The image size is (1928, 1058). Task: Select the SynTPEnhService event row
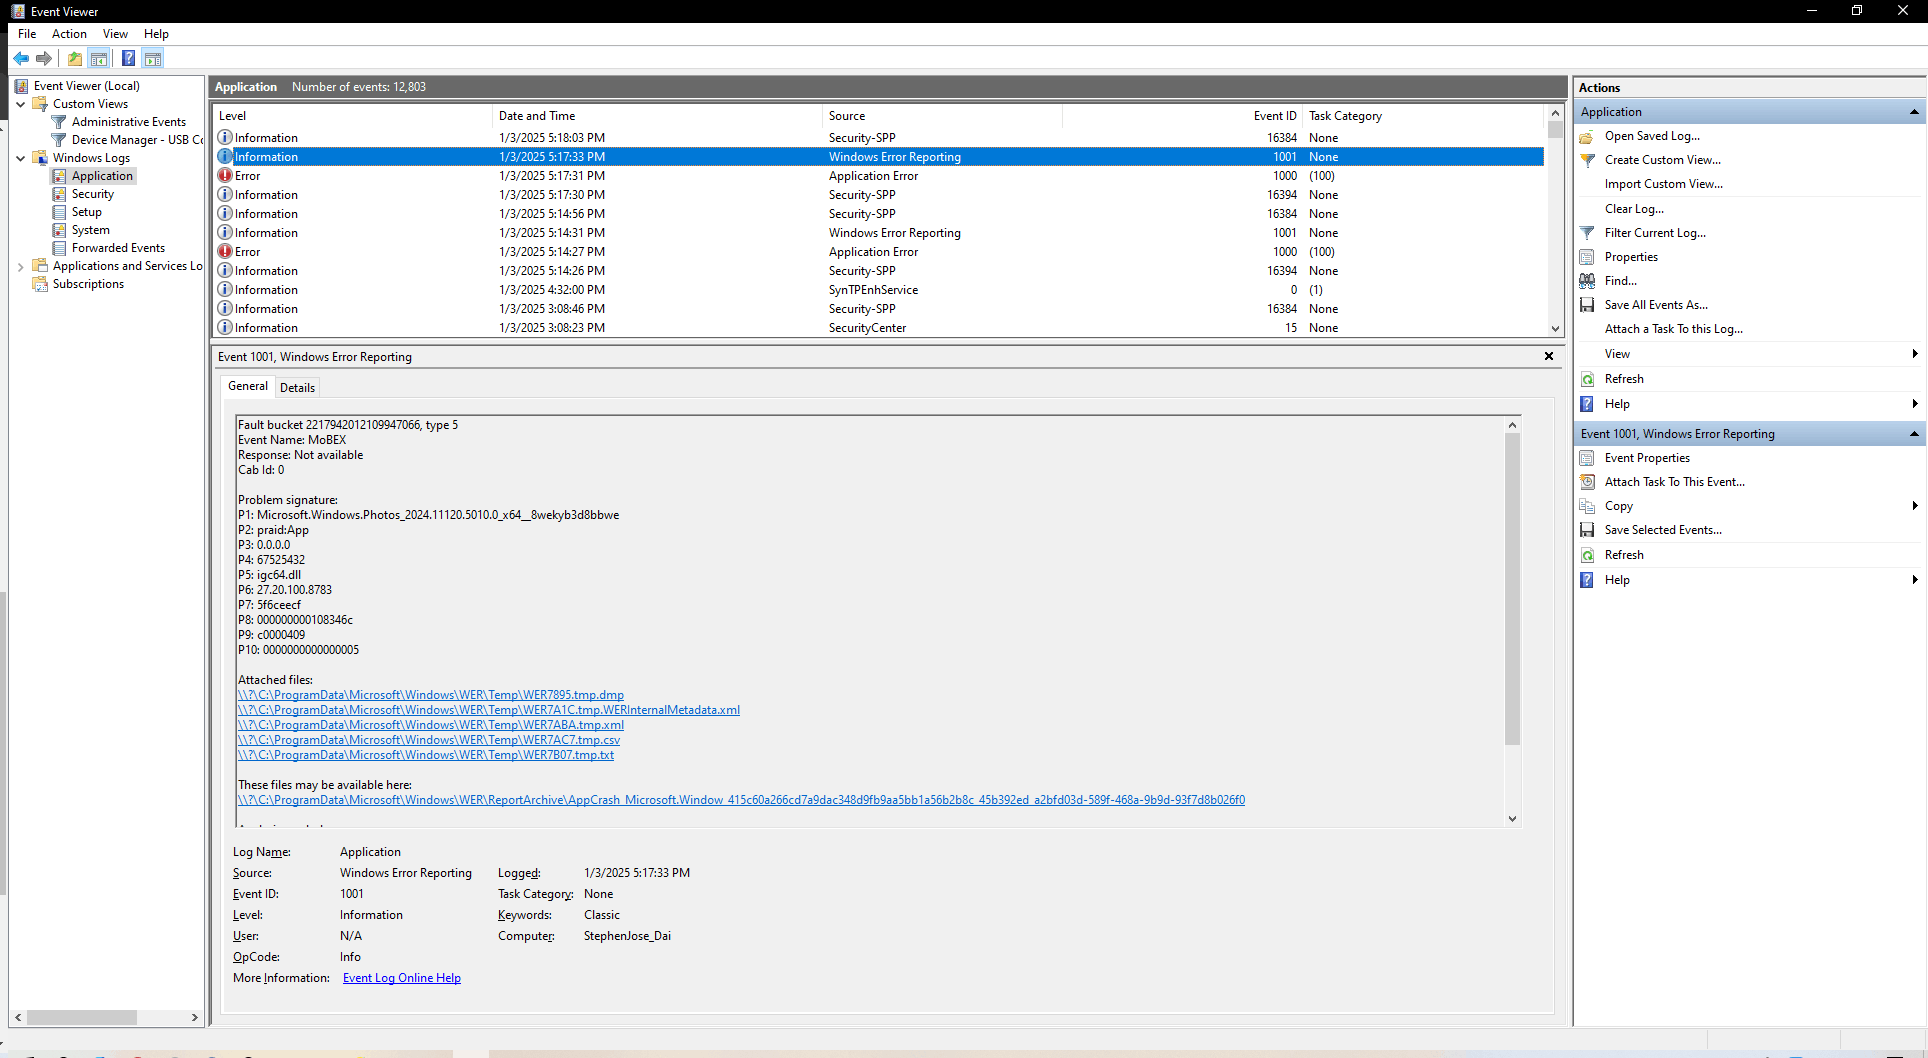click(x=880, y=290)
